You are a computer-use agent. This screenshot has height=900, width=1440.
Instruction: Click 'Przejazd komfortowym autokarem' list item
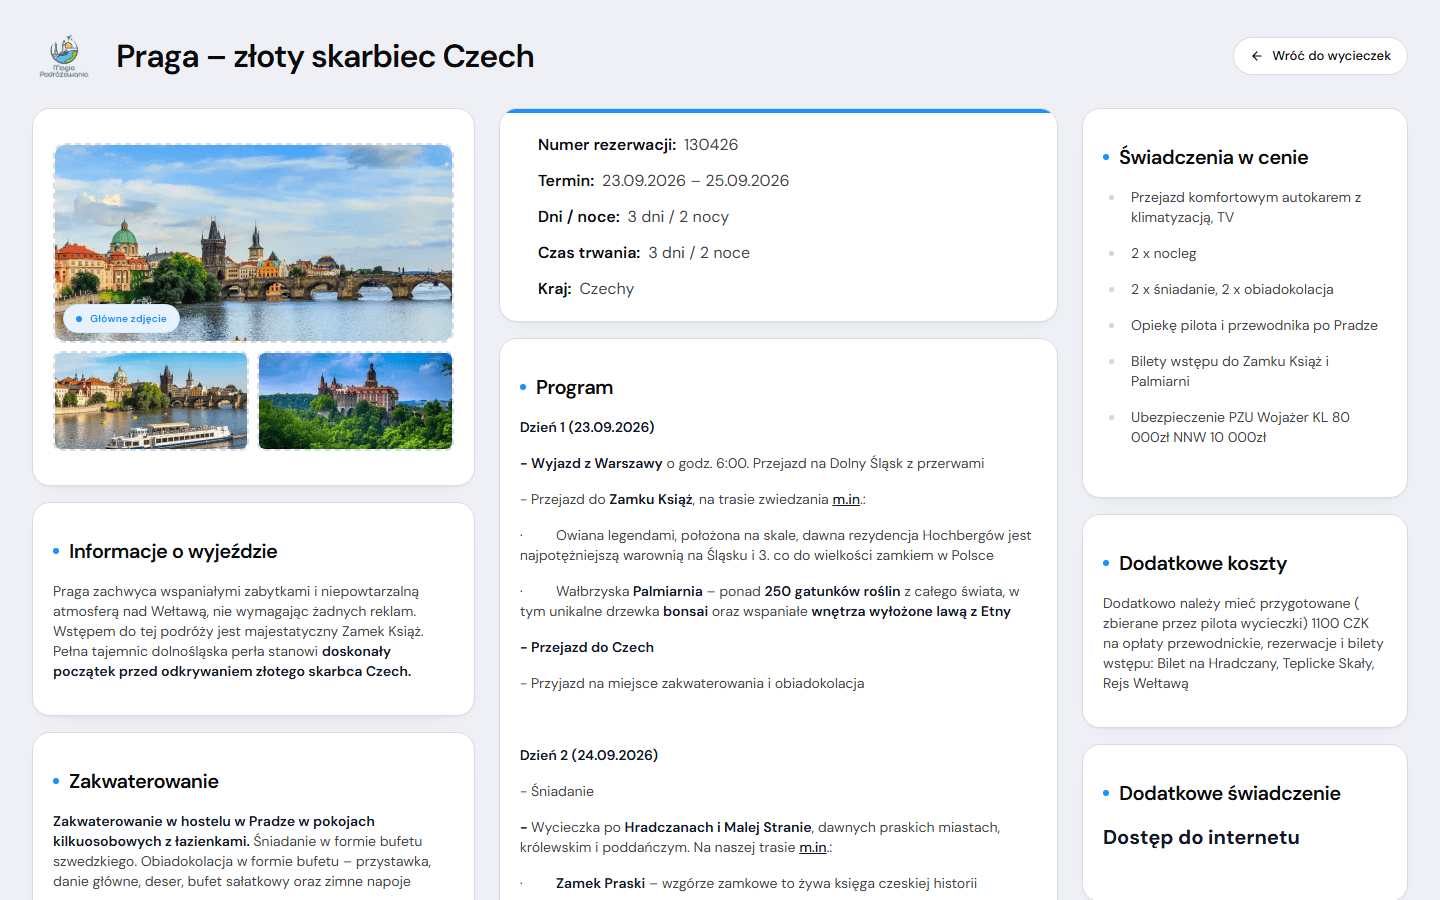click(1246, 207)
